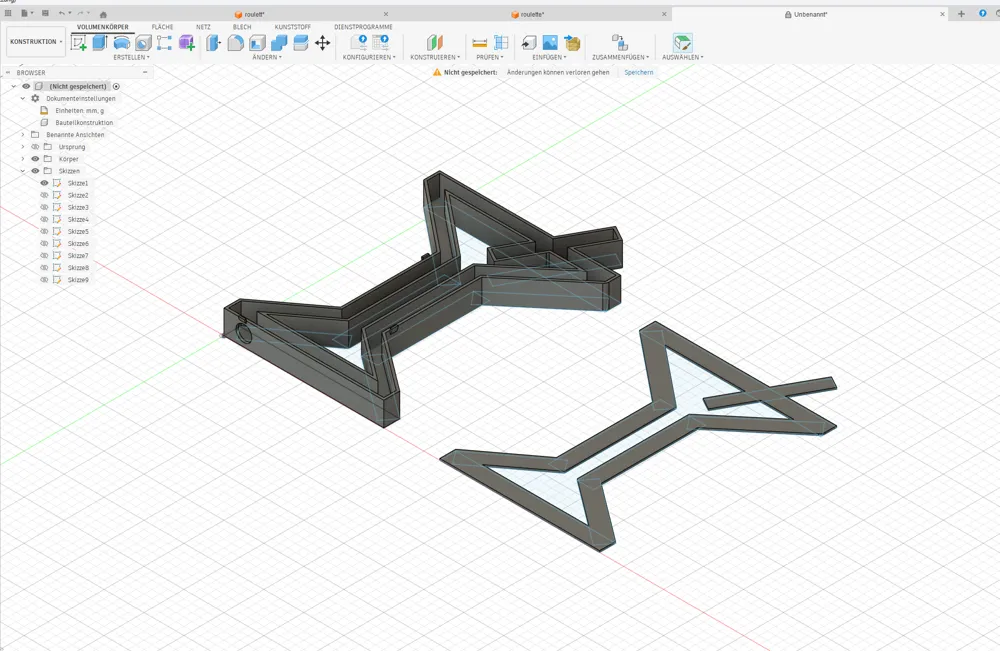This screenshot has width=1000, height=651.
Task: Show Skizze2 using its eye icon
Action: pyautogui.click(x=45, y=195)
